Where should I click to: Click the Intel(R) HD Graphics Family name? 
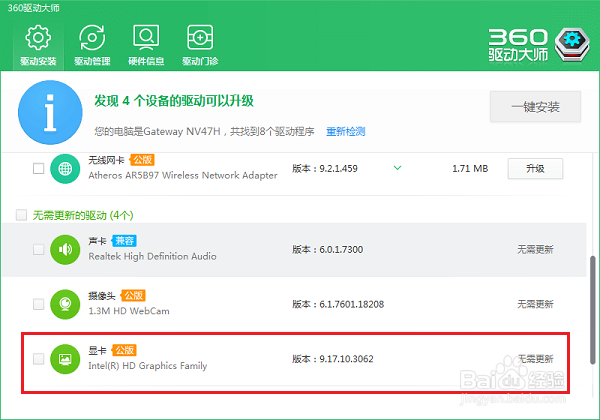[148, 366]
